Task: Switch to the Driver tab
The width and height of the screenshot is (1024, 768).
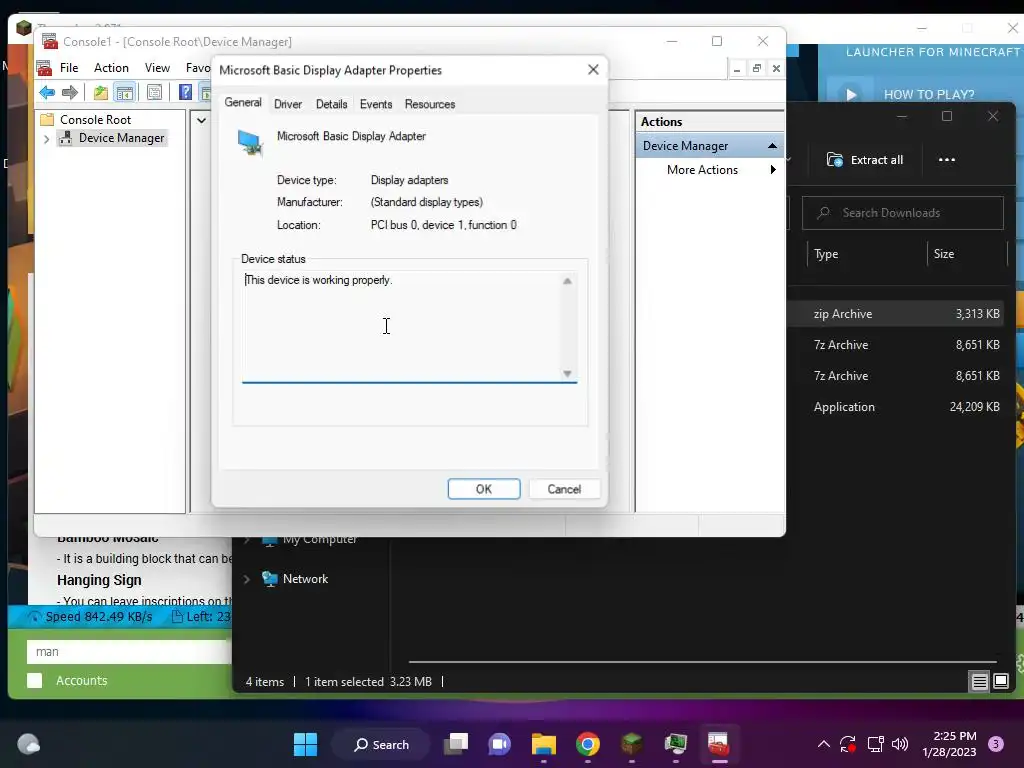Action: tap(288, 104)
